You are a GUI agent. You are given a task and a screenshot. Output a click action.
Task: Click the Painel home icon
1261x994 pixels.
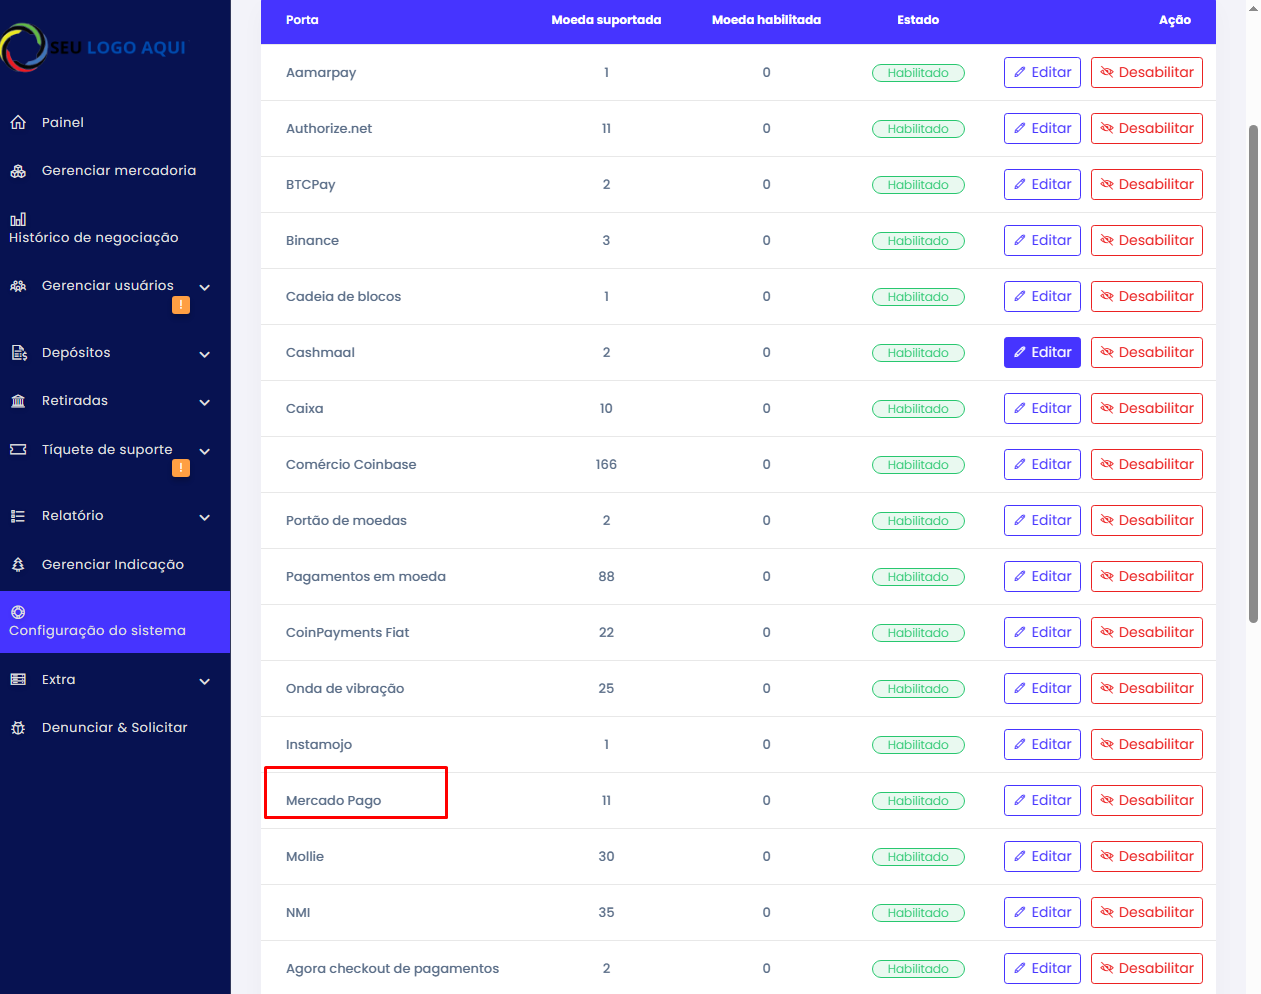pos(18,122)
